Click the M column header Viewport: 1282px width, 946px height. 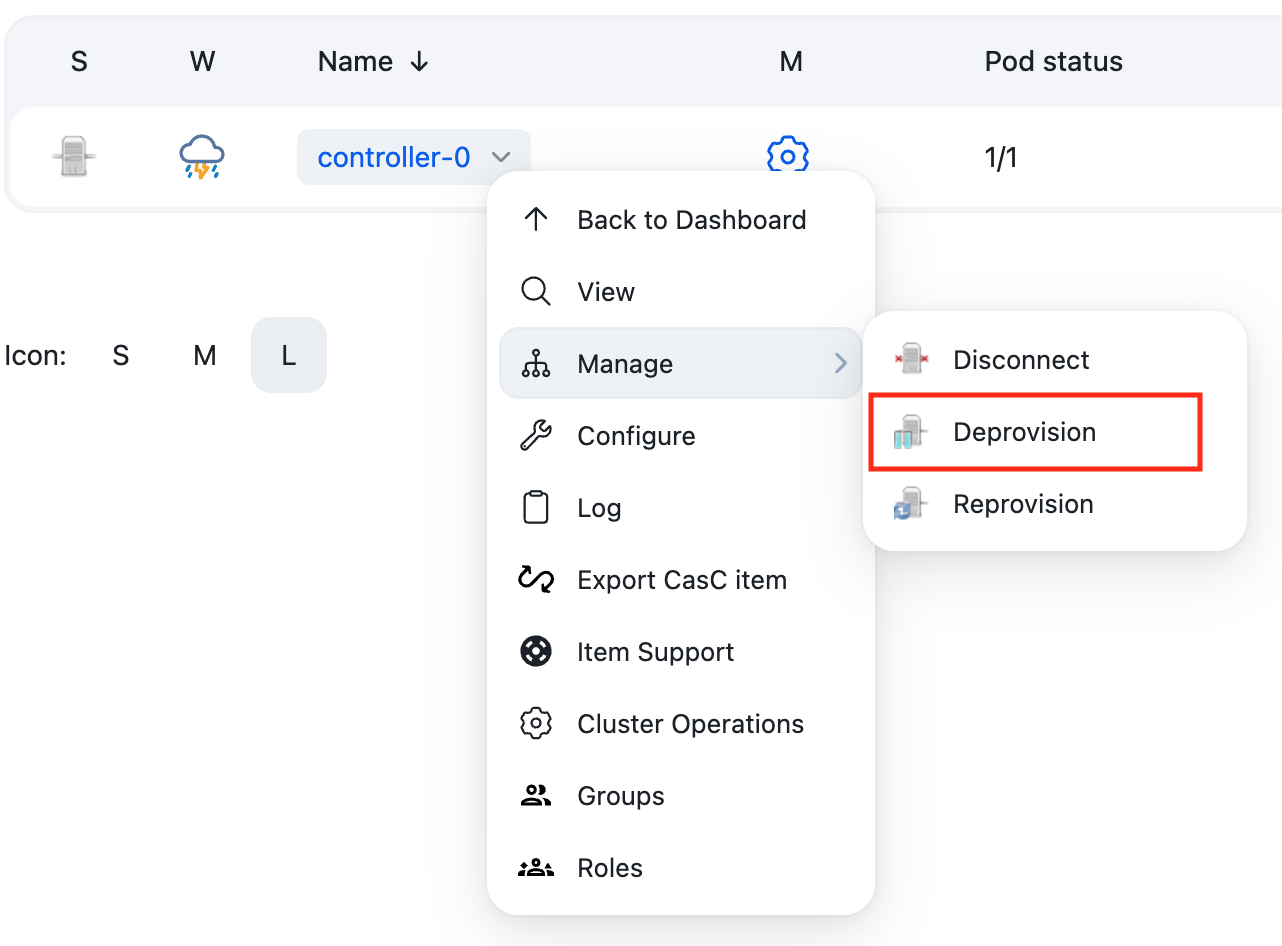tap(791, 62)
